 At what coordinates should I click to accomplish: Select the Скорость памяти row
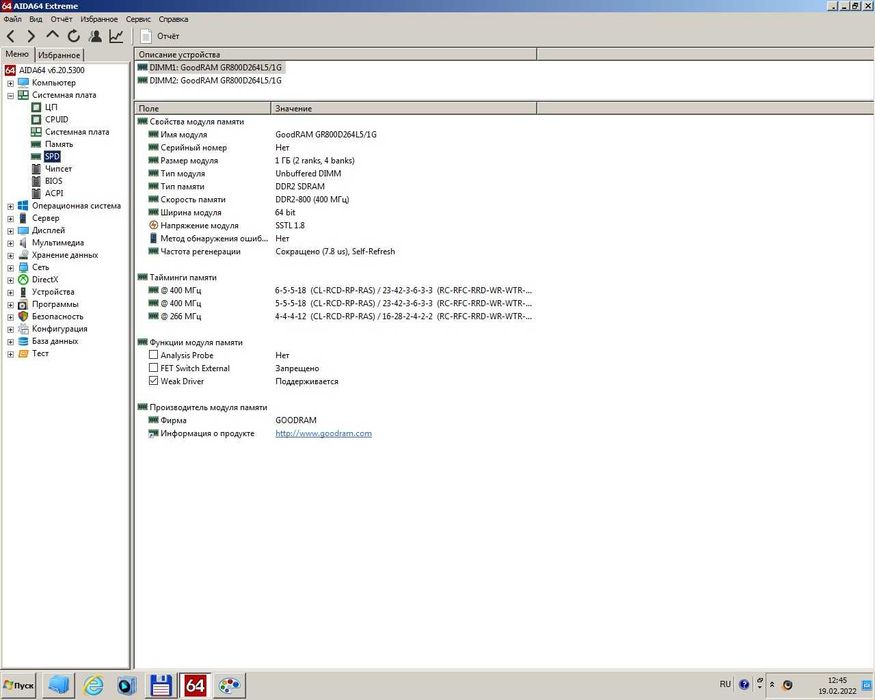tap(336, 199)
